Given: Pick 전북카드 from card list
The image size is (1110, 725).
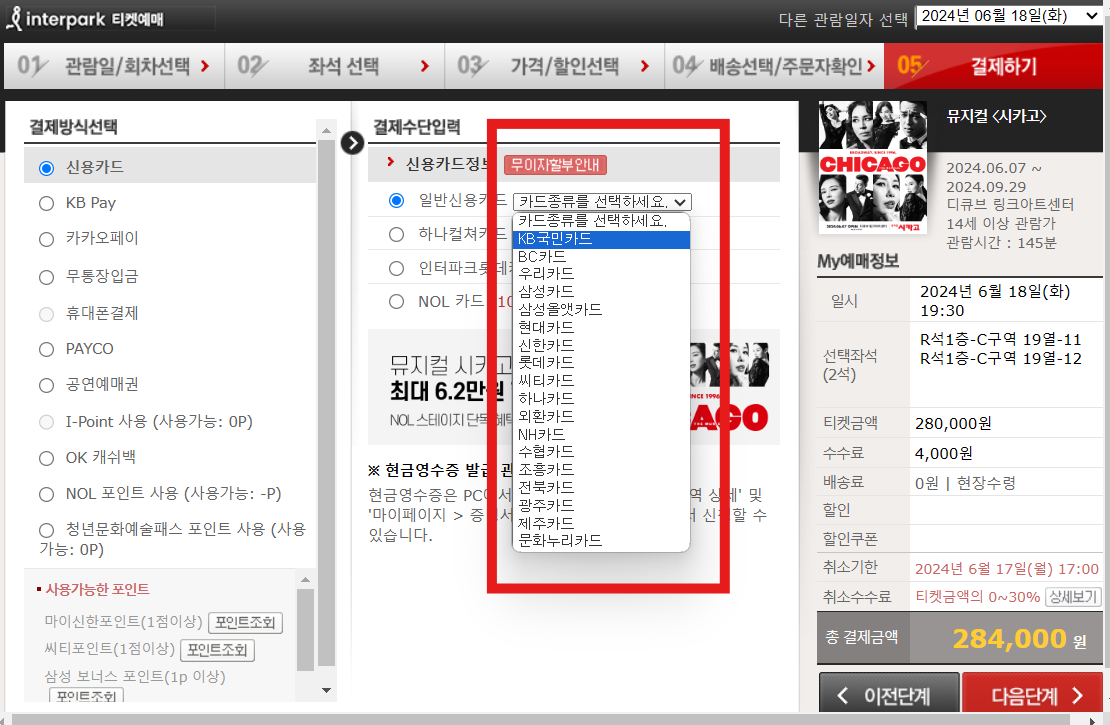Looking at the screenshot, I should tap(601, 488).
